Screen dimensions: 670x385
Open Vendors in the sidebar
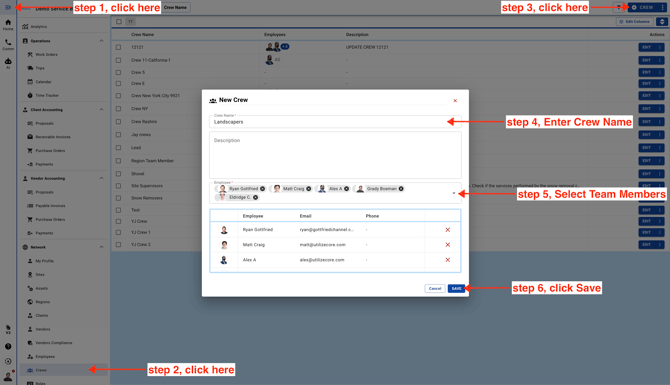tap(43, 329)
